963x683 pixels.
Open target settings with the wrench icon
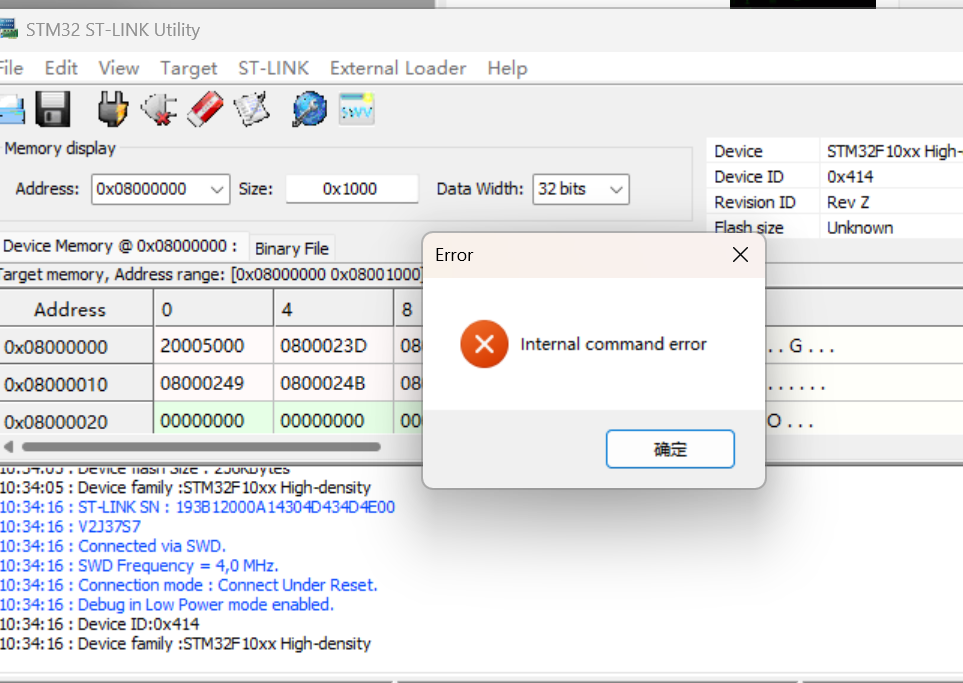click(x=308, y=108)
